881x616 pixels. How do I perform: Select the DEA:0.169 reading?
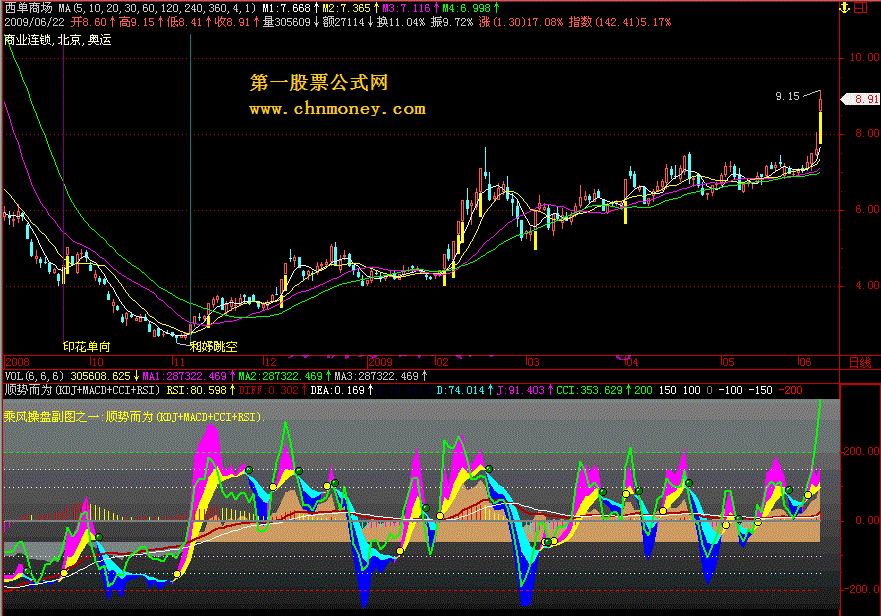coord(338,390)
